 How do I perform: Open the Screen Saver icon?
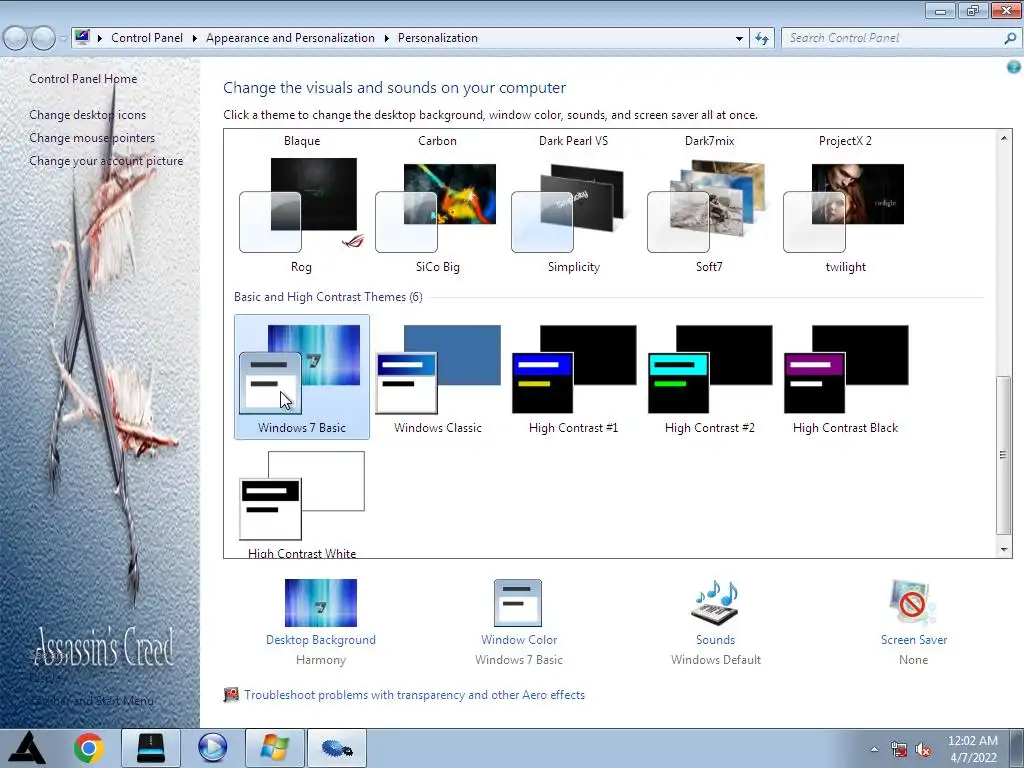(x=913, y=603)
